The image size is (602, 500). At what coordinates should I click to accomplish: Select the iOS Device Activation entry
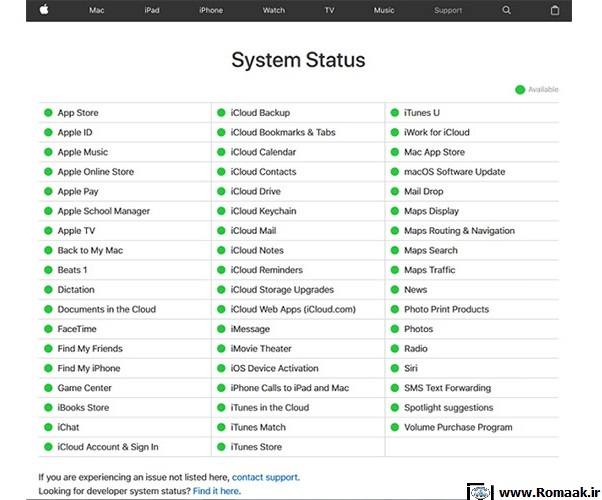tap(275, 368)
